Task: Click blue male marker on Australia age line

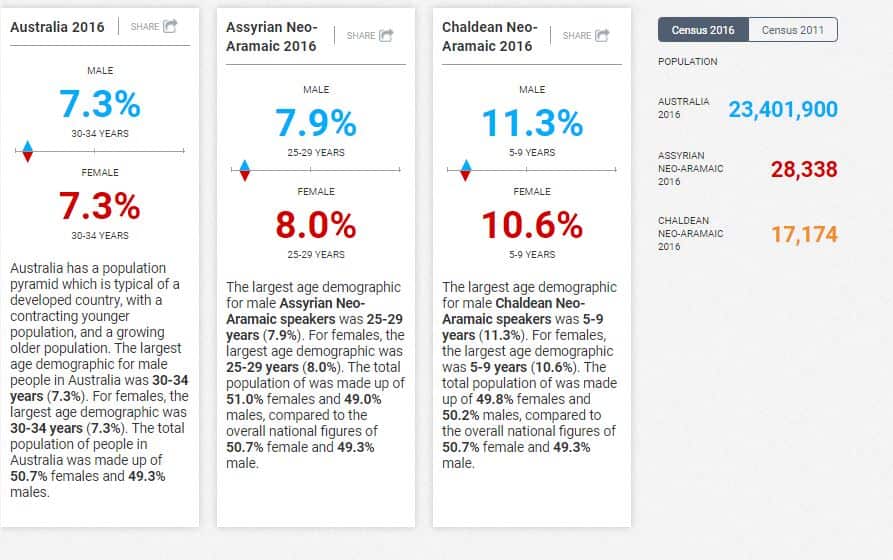Action: (28, 147)
